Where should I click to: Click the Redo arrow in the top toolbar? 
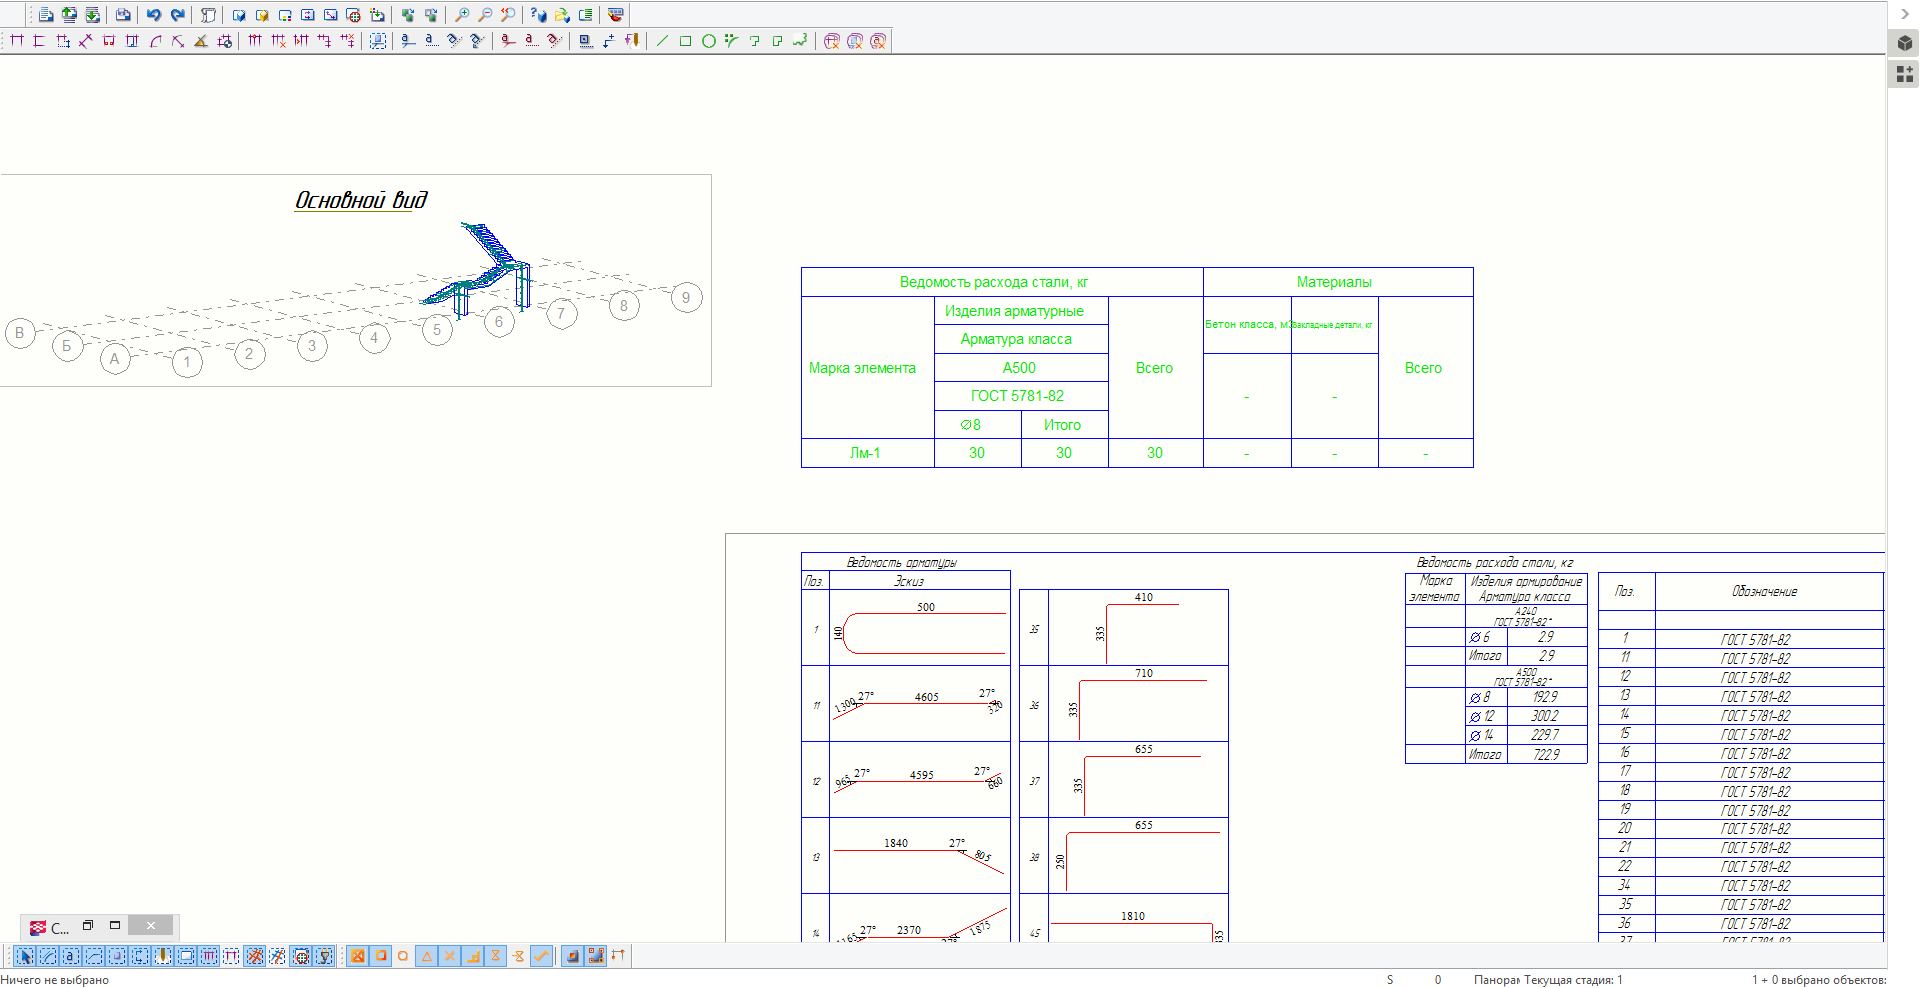177,15
